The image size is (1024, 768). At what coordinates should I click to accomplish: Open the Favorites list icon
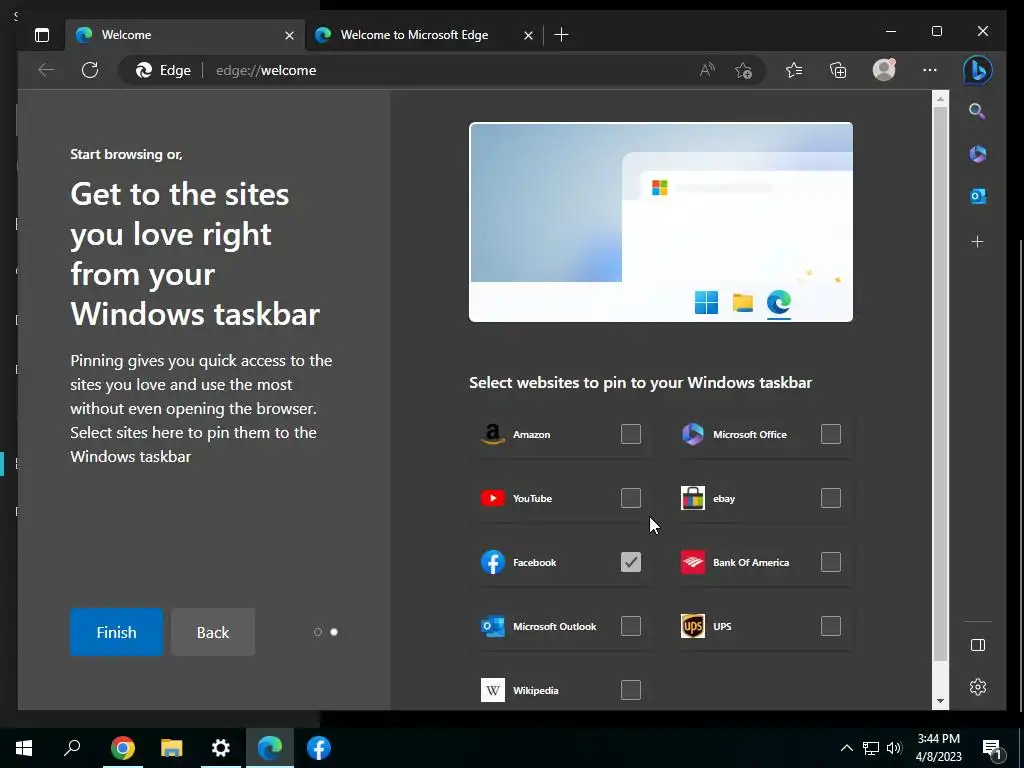click(x=794, y=70)
